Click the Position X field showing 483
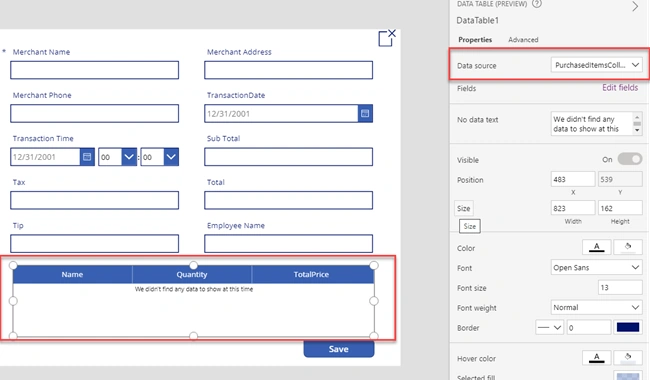Screen dimensions: 650x380 click(572, 179)
